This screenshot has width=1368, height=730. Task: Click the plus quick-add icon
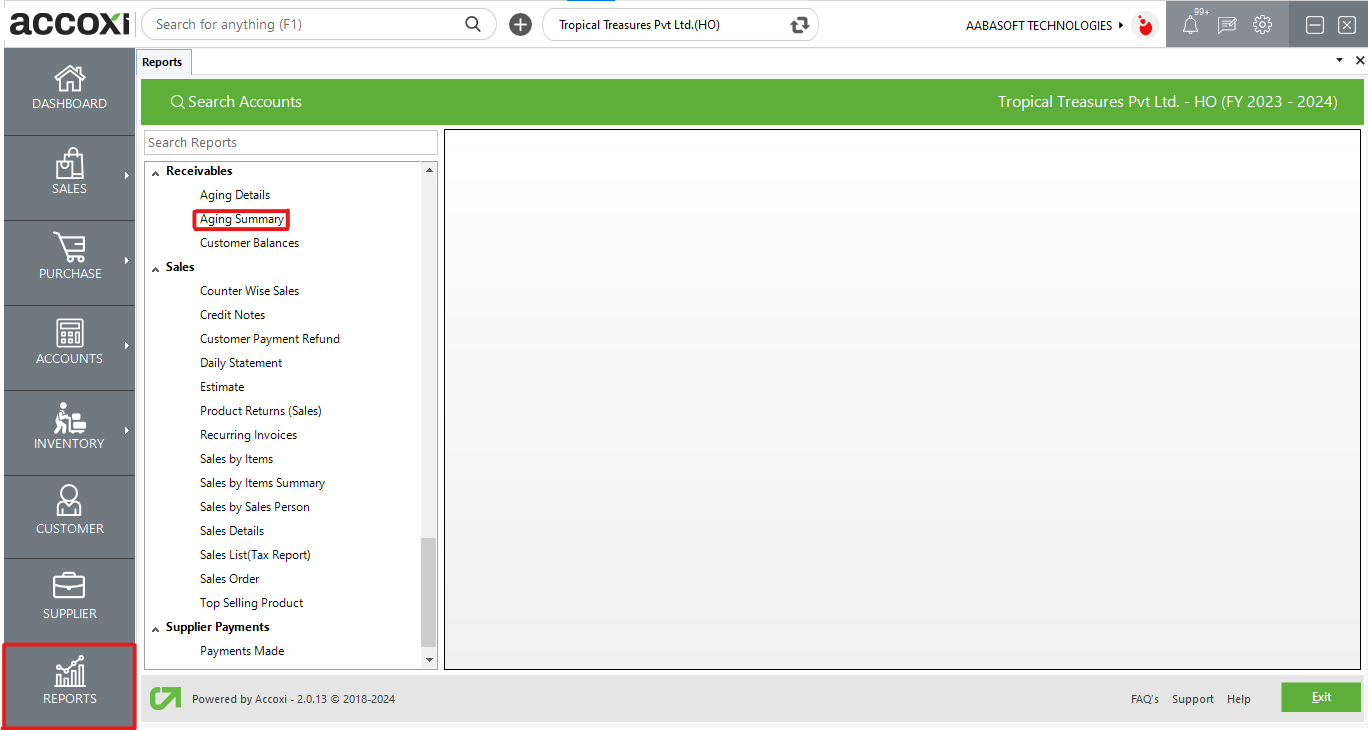point(520,25)
